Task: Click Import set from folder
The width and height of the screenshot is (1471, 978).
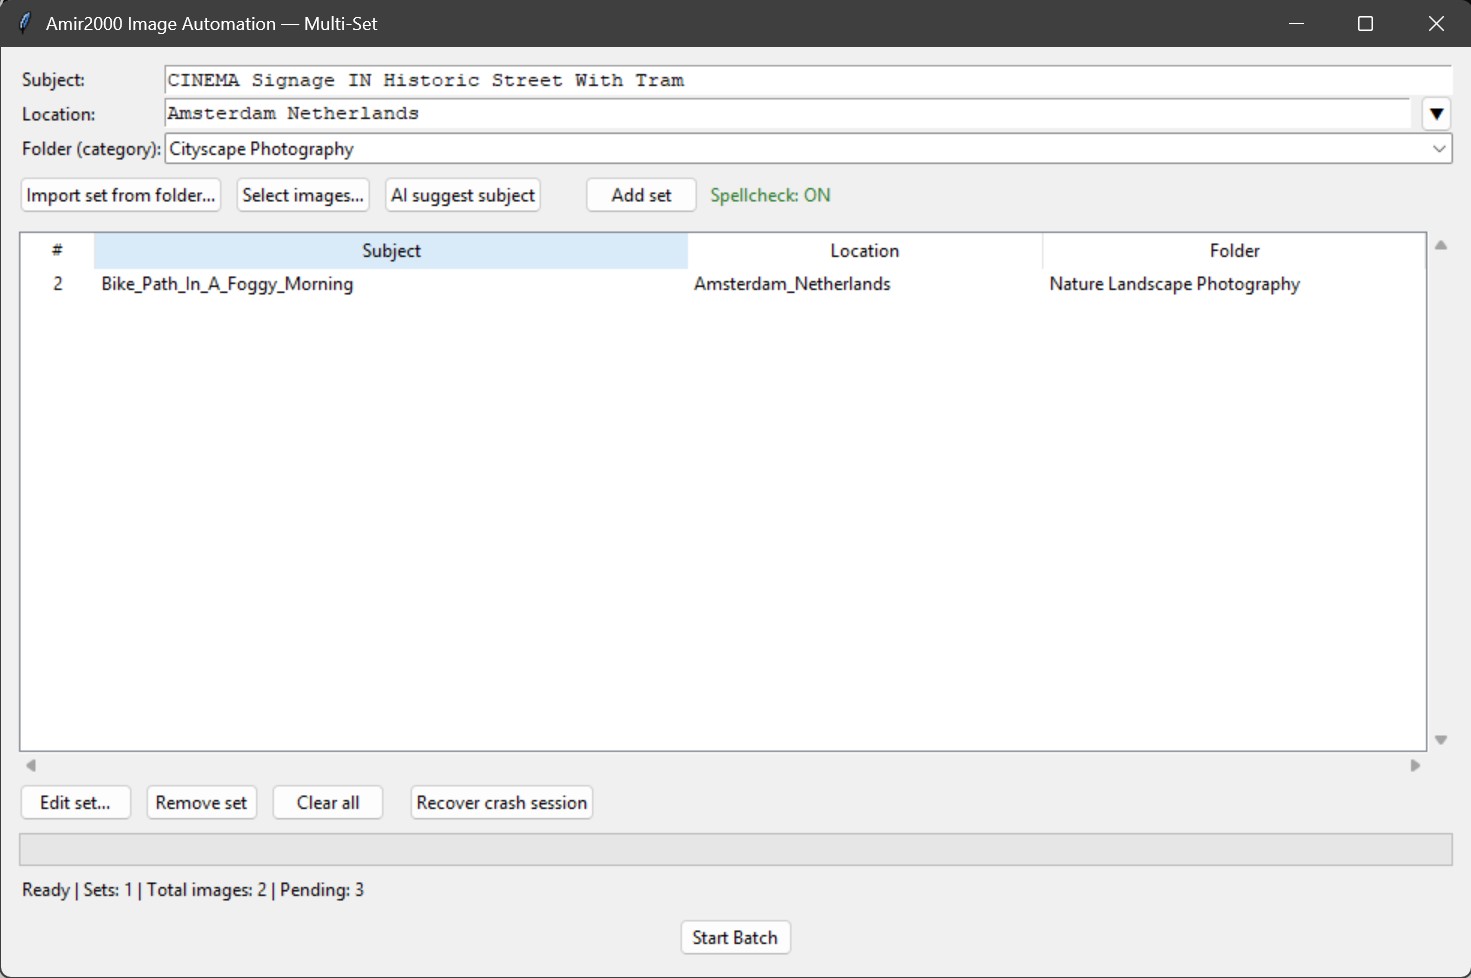Action: [x=119, y=195]
